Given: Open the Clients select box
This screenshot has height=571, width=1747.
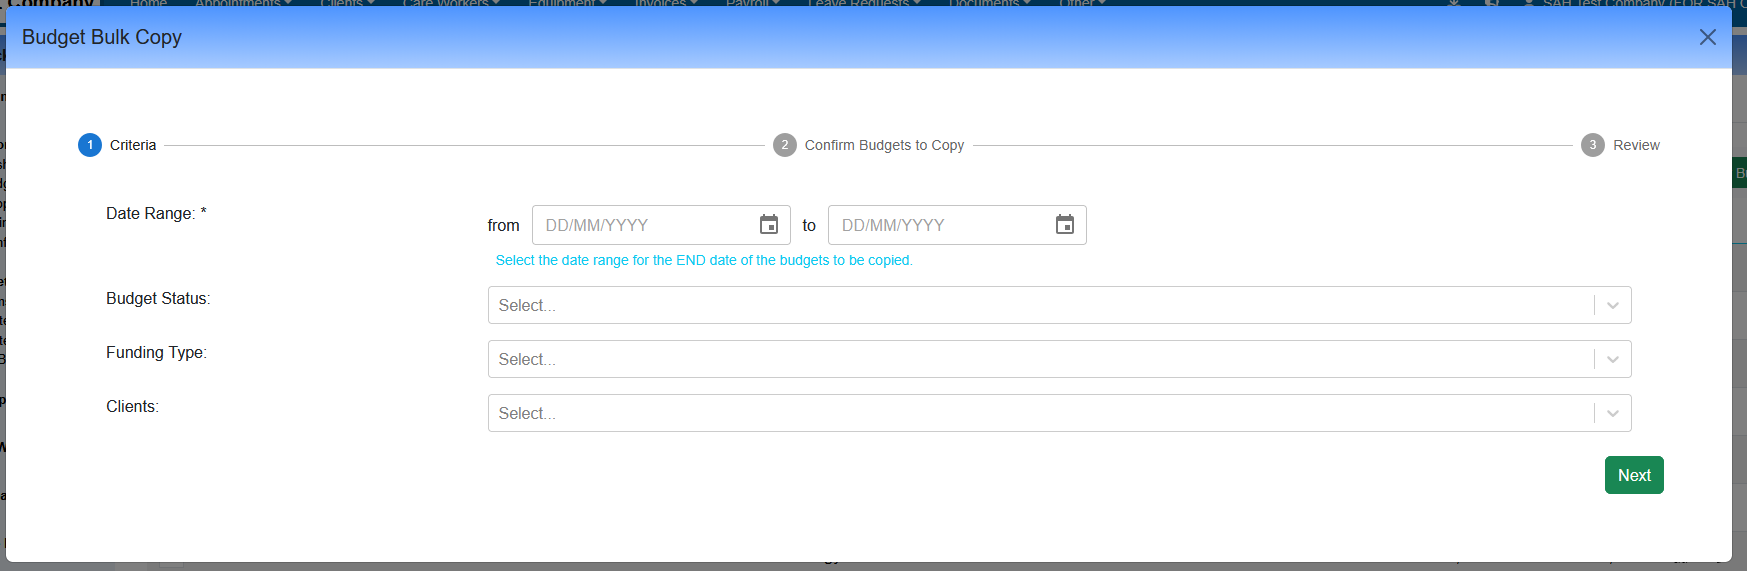Looking at the screenshot, I should pyautogui.click(x=1040, y=413).
